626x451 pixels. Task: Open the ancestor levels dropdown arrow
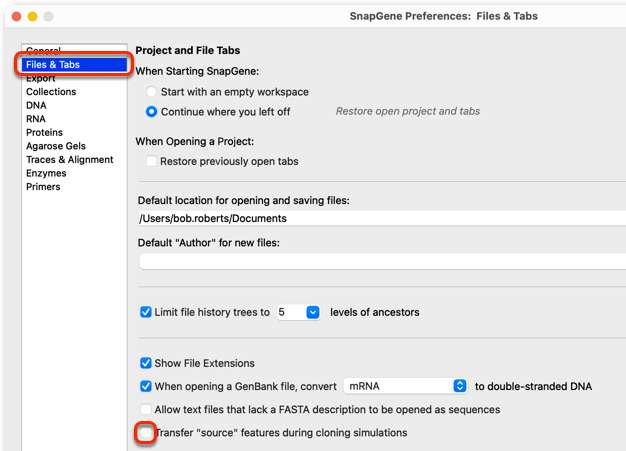click(x=313, y=312)
